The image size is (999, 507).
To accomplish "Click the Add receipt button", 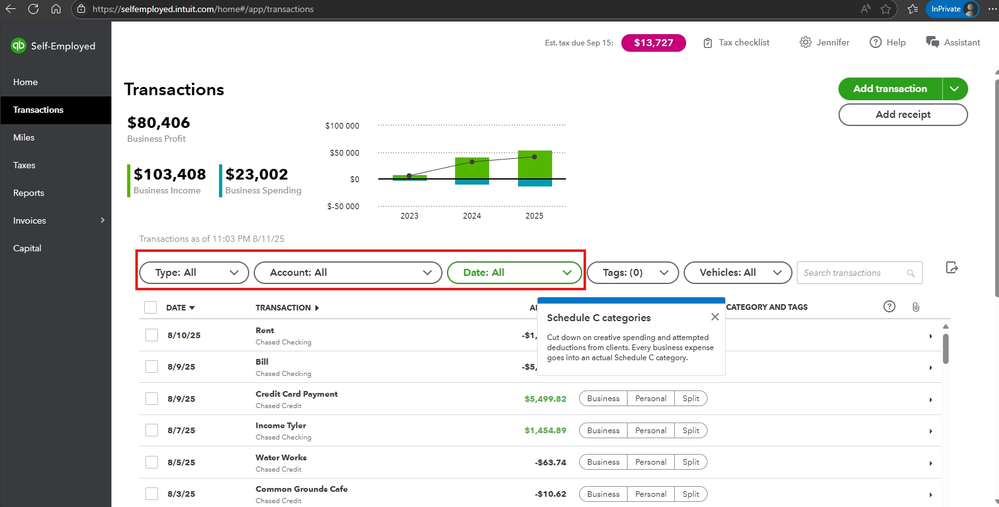I will coord(902,115).
